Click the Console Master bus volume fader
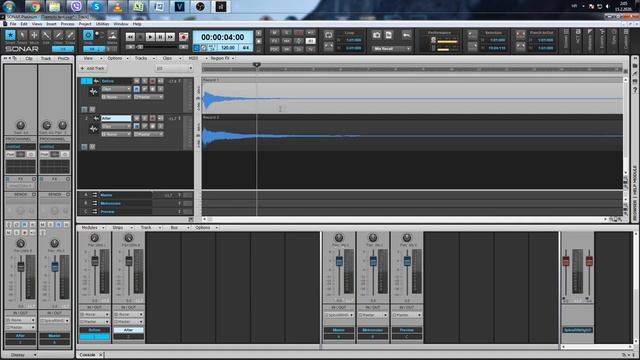This screenshot has width=640, height=360. click(339, 262)
